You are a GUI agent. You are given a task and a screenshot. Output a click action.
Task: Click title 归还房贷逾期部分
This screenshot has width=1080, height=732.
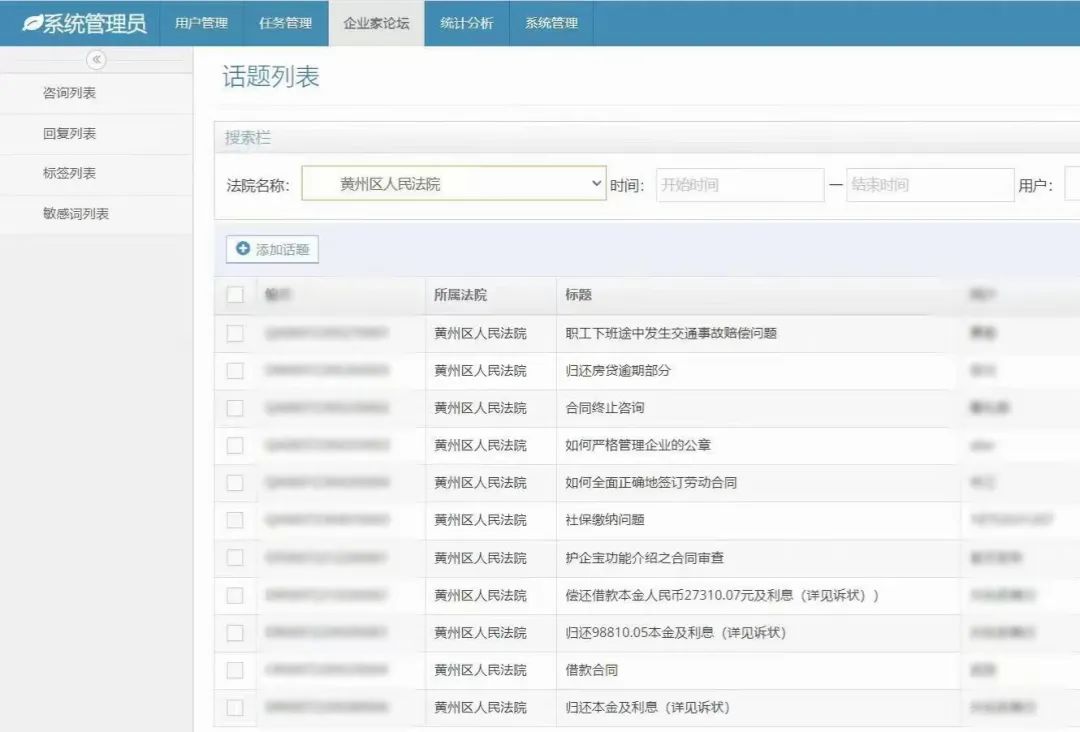(x=618, y=370)
